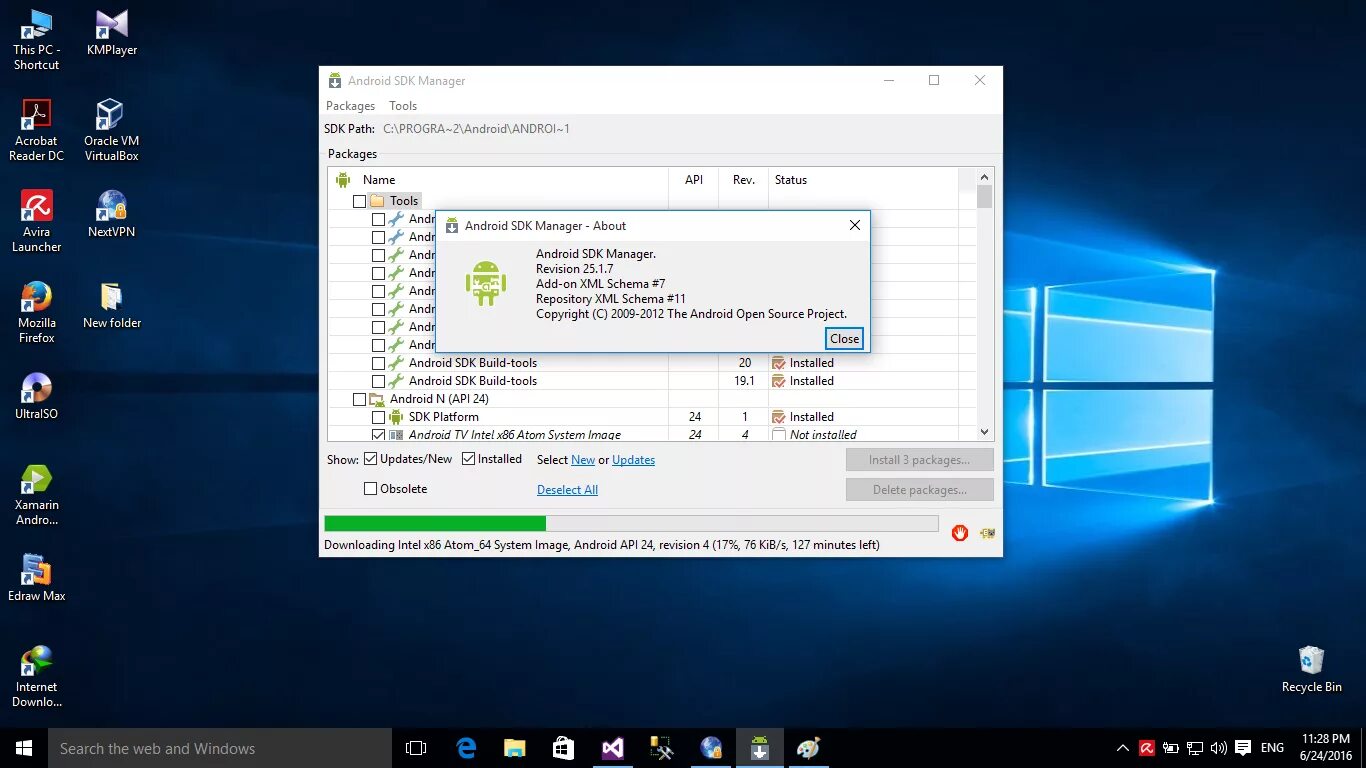This screenshot has height=768, width=1366.
Task: Click the Rev. column header
Action: (743, 180)
